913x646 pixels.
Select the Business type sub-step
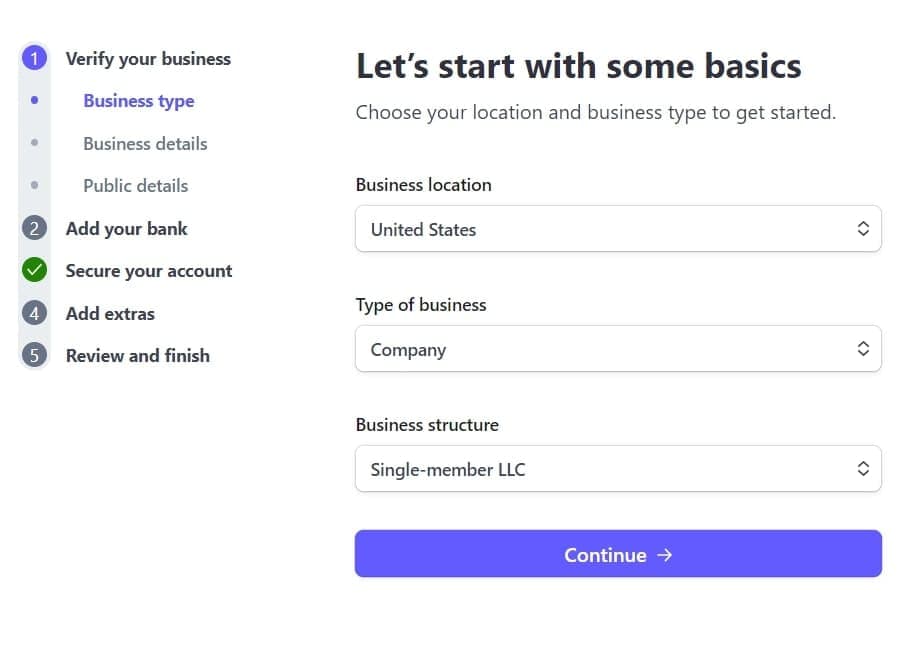pos(139,101)
